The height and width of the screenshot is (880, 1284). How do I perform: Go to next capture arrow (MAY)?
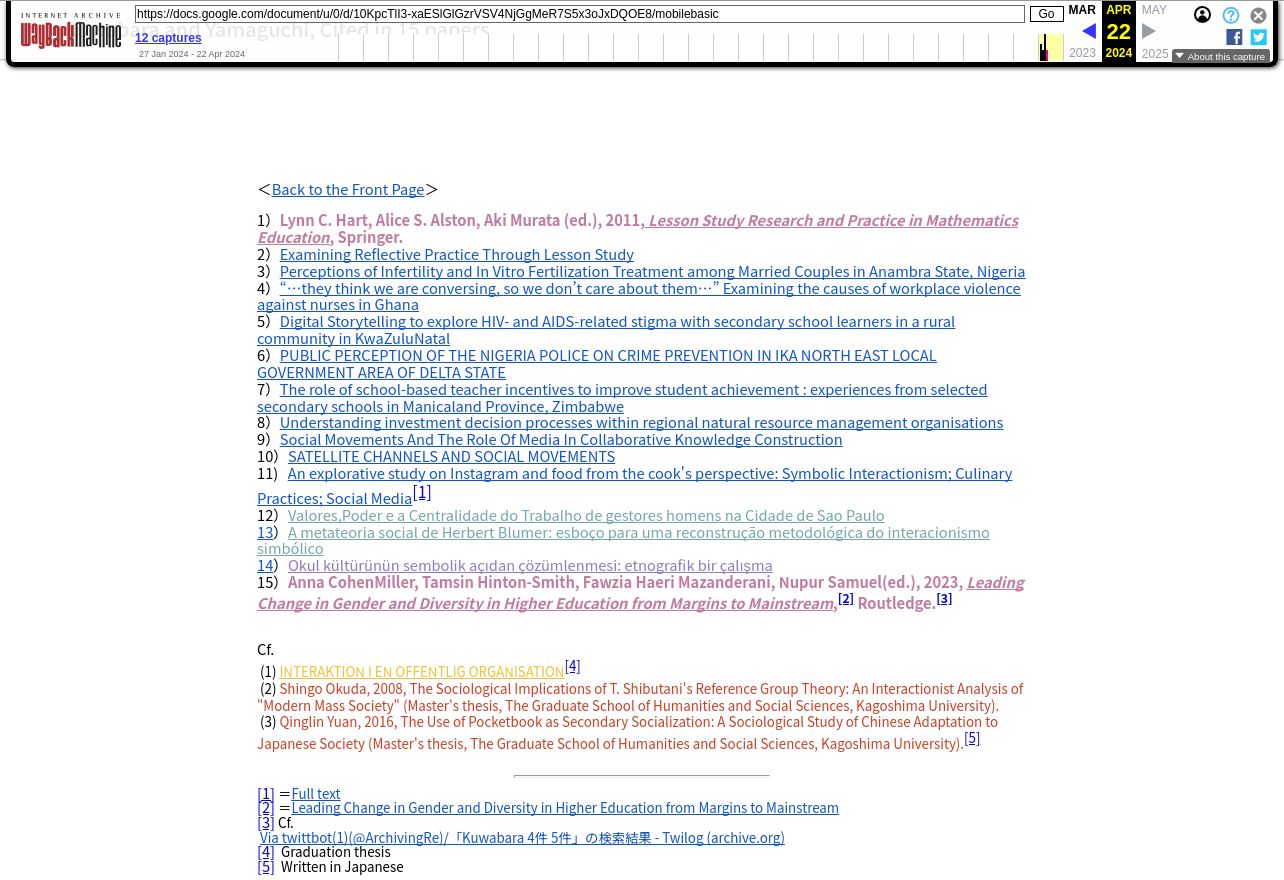[x=1149, y=32]
